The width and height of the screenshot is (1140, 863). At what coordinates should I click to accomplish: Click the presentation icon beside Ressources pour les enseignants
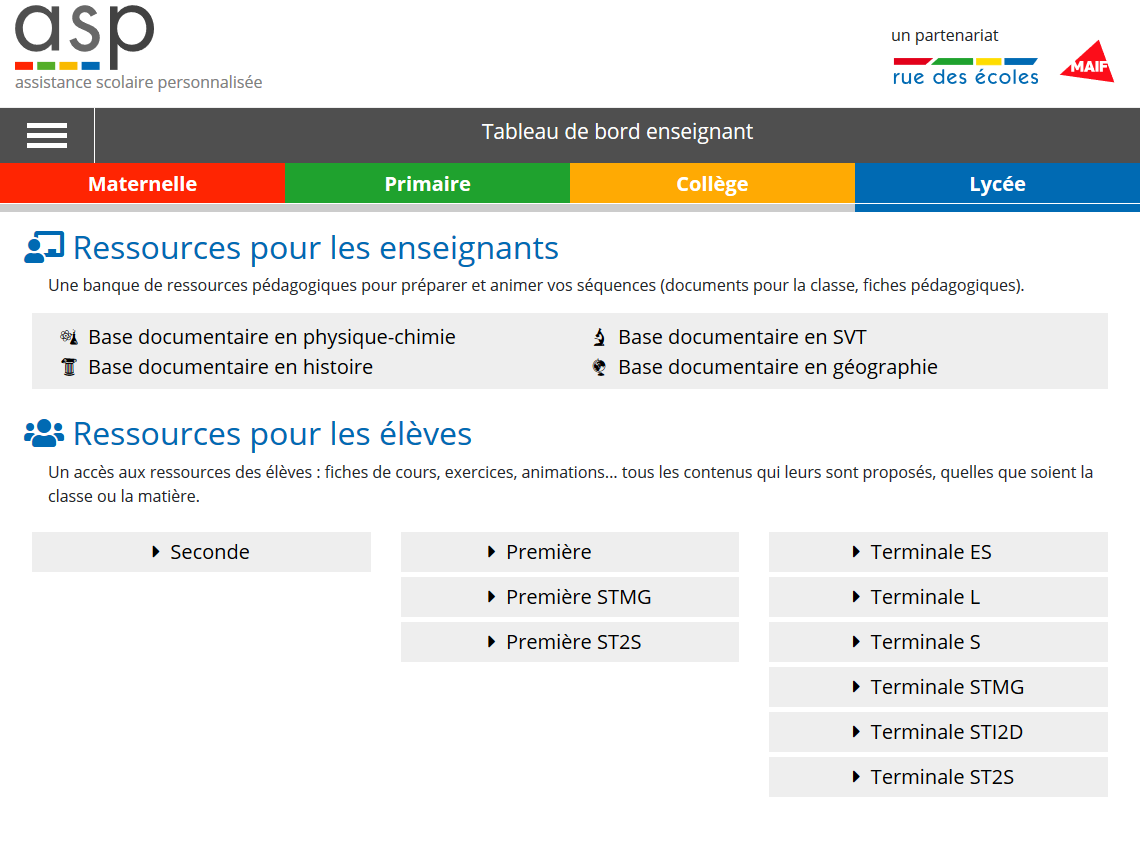[42, 246]
